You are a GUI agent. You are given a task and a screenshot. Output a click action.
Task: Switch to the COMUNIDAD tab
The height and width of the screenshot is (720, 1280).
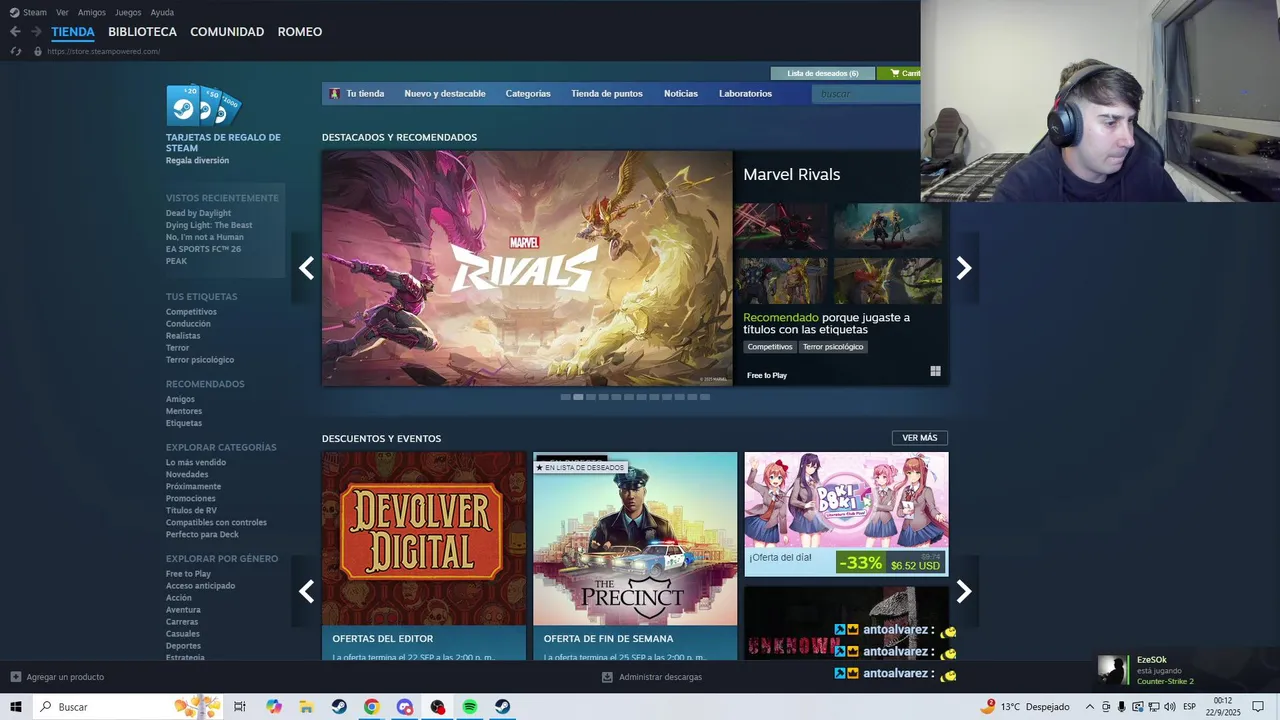[x=227, y=32]
